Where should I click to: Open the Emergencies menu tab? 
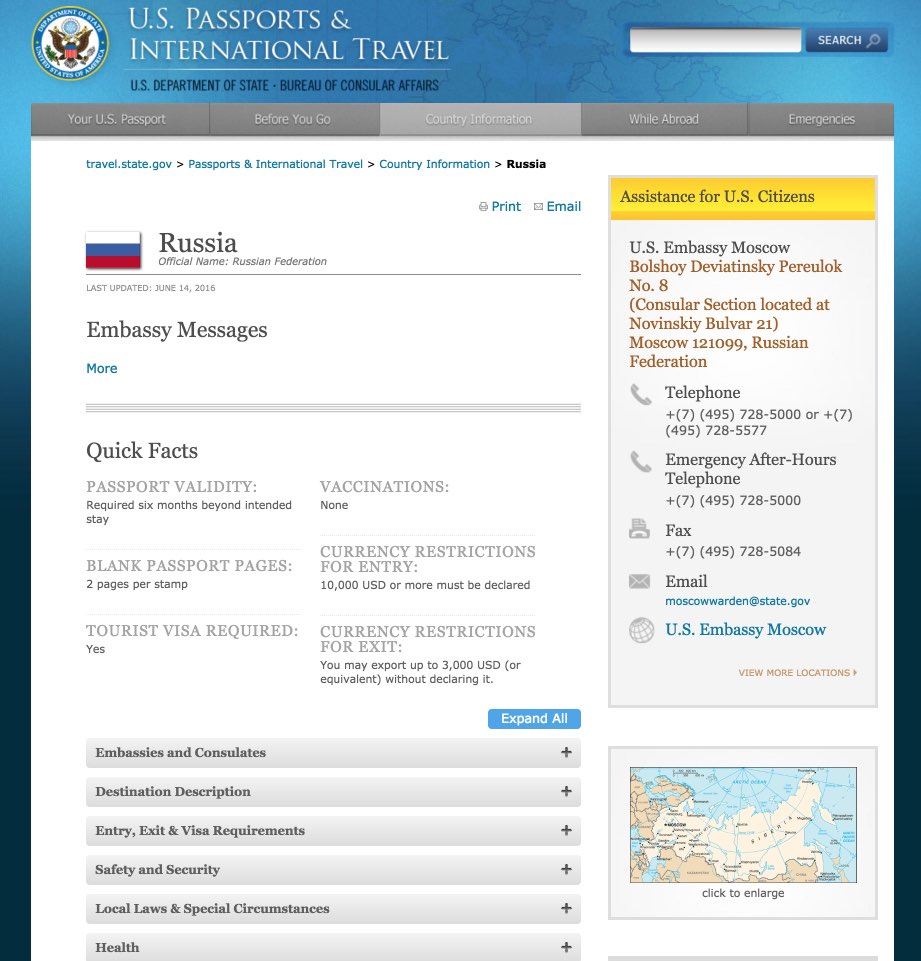coord(821,120)
